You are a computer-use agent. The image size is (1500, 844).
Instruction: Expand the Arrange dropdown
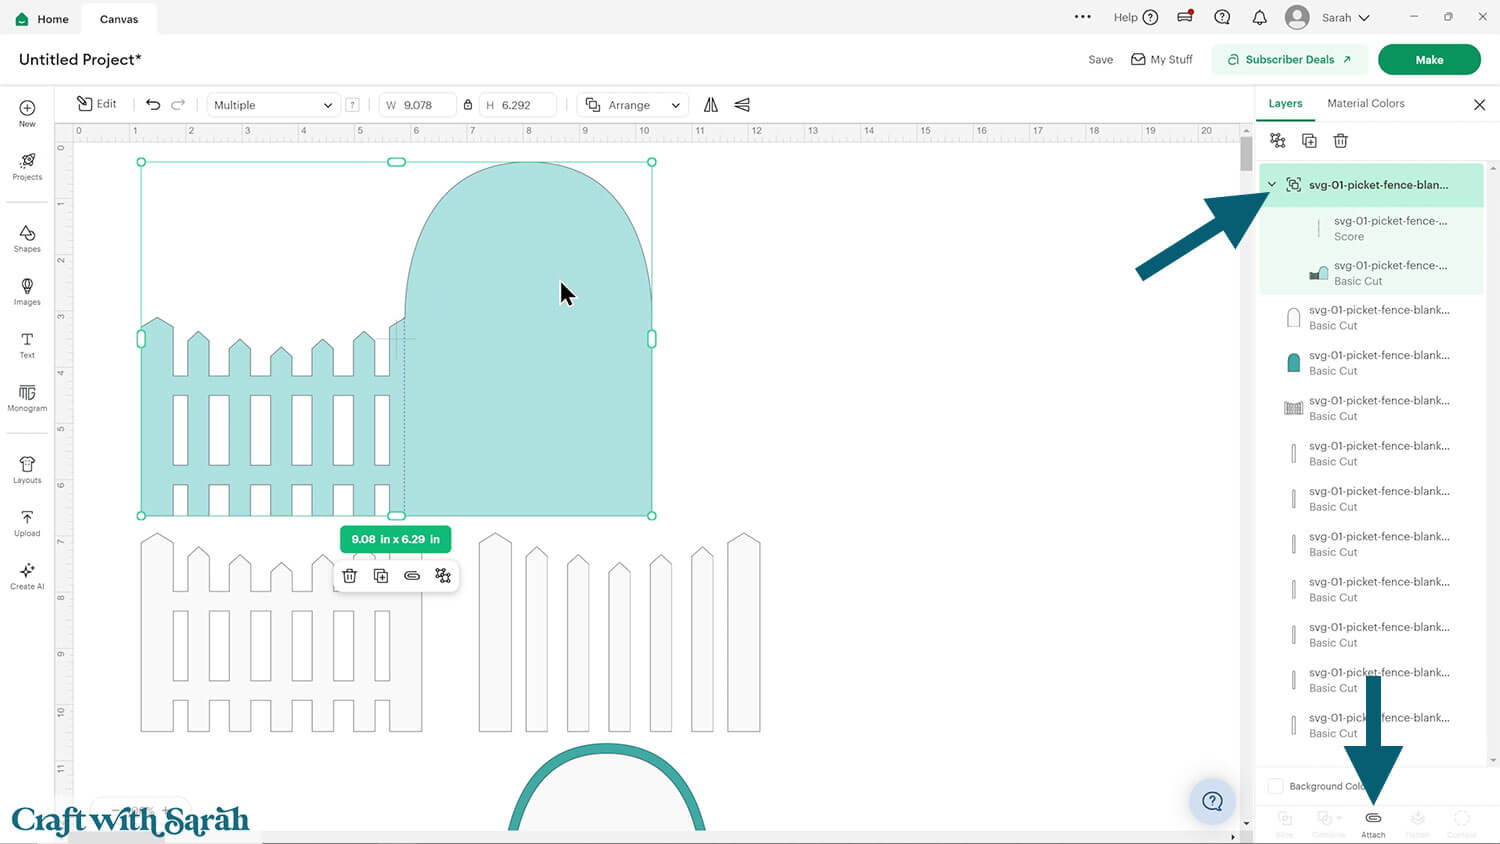point(633,105)
